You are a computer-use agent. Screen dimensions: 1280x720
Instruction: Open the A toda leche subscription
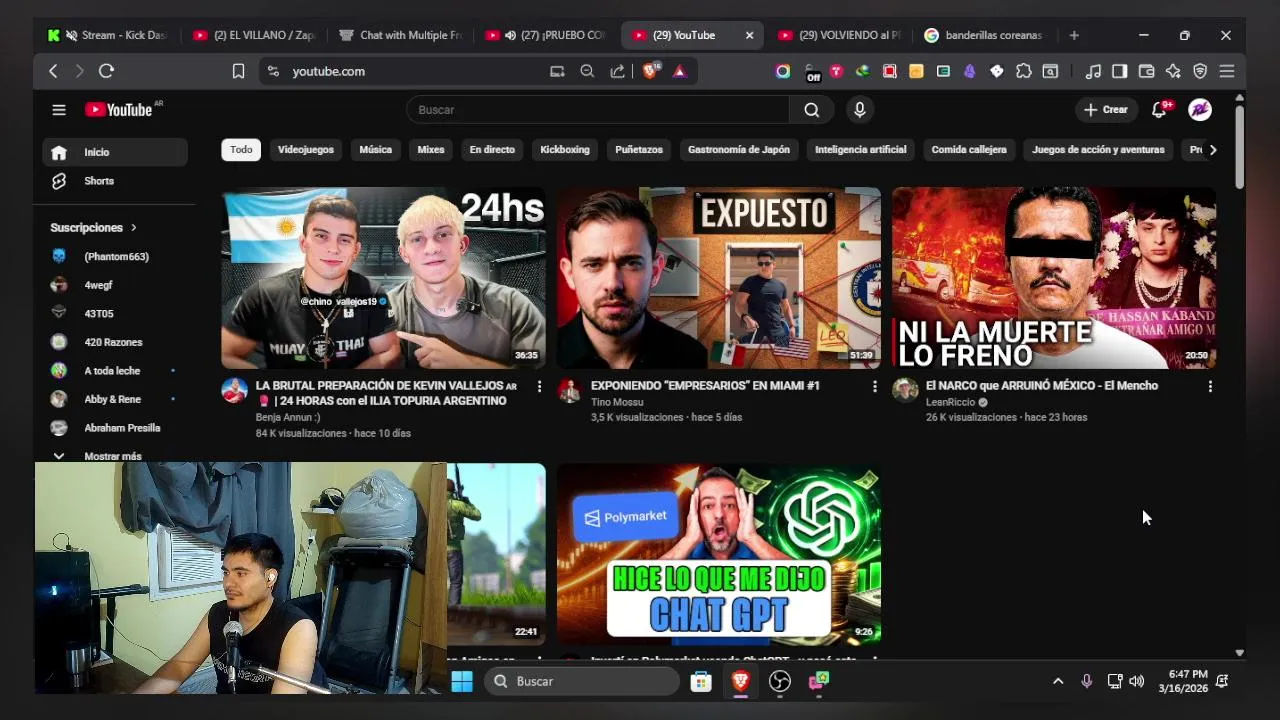click(x=115, y=371)
